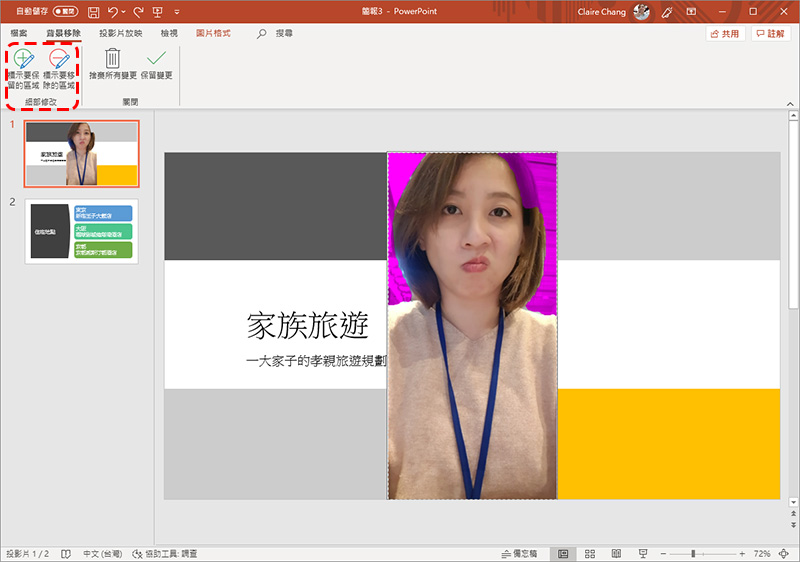800x562 pixels.
Task: Click the subtitle text on slide
Action: pos(316,361)
